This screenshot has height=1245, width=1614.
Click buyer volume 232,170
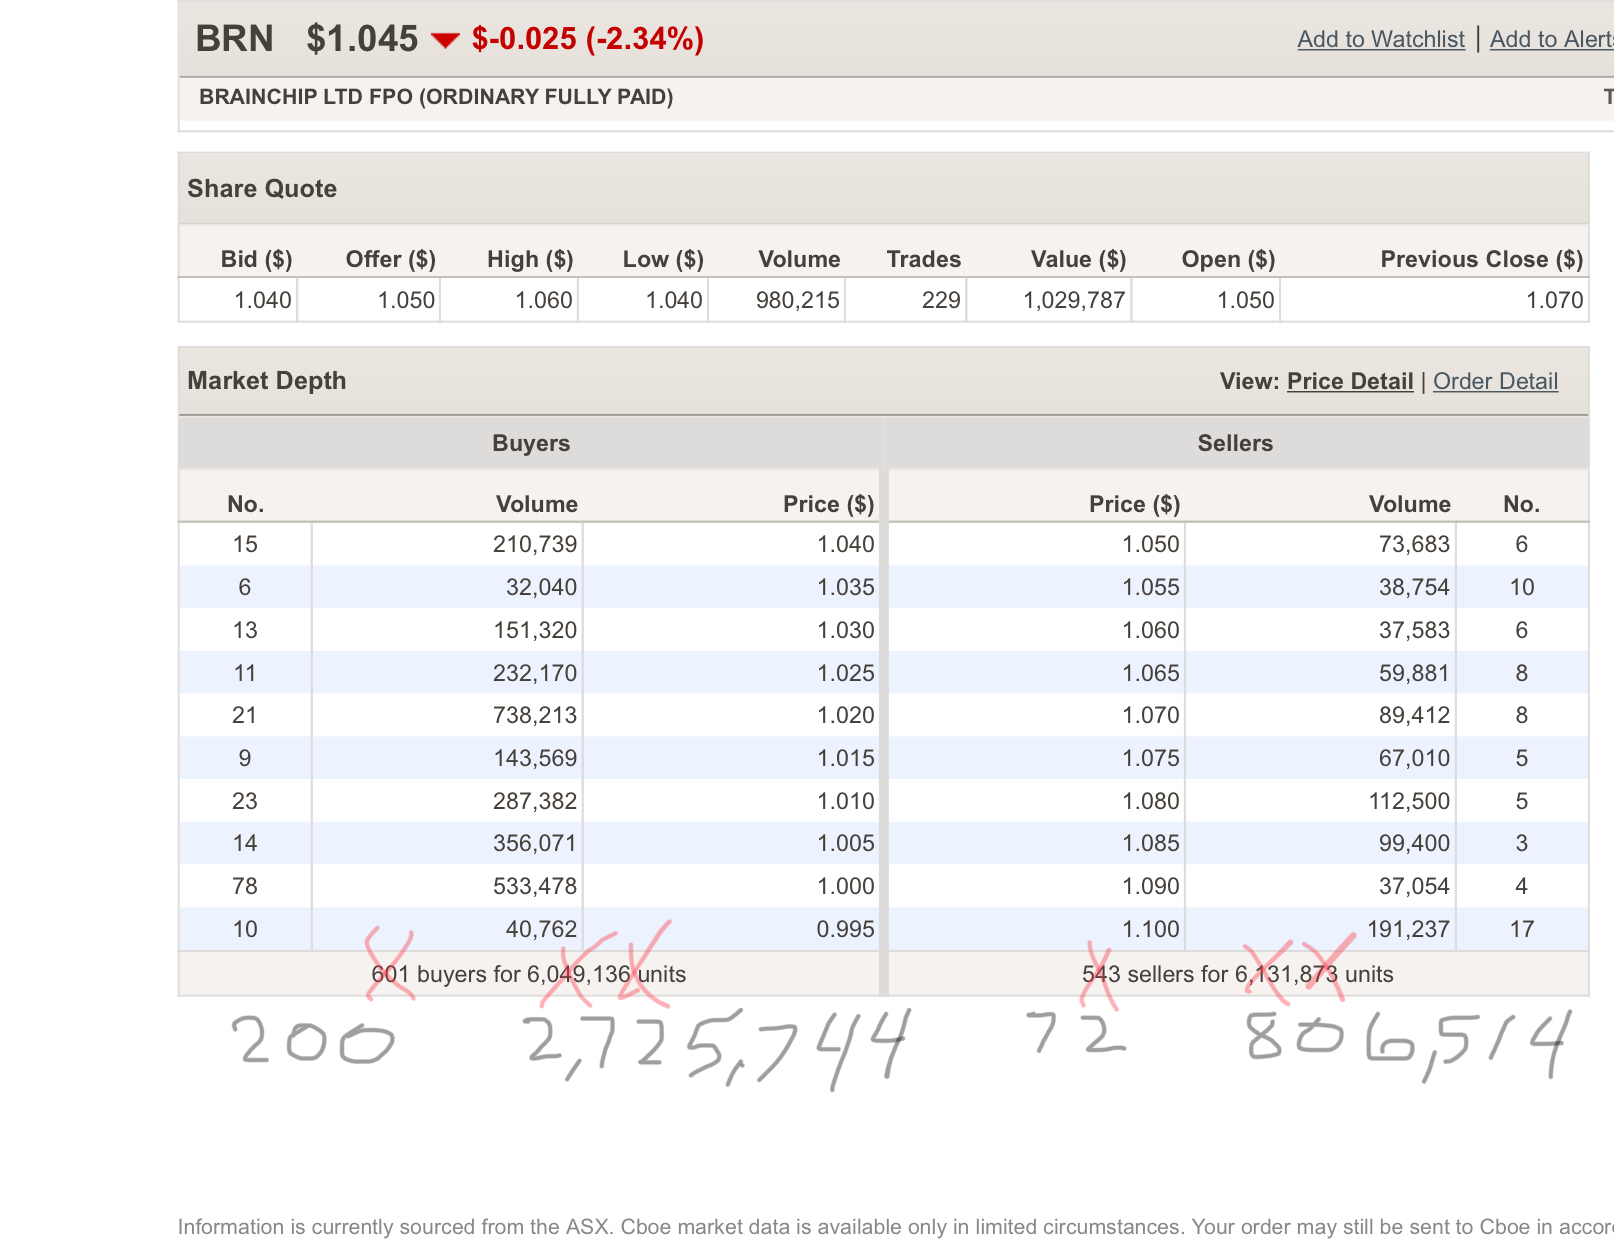pyautogui.click(x=535, y=673)
